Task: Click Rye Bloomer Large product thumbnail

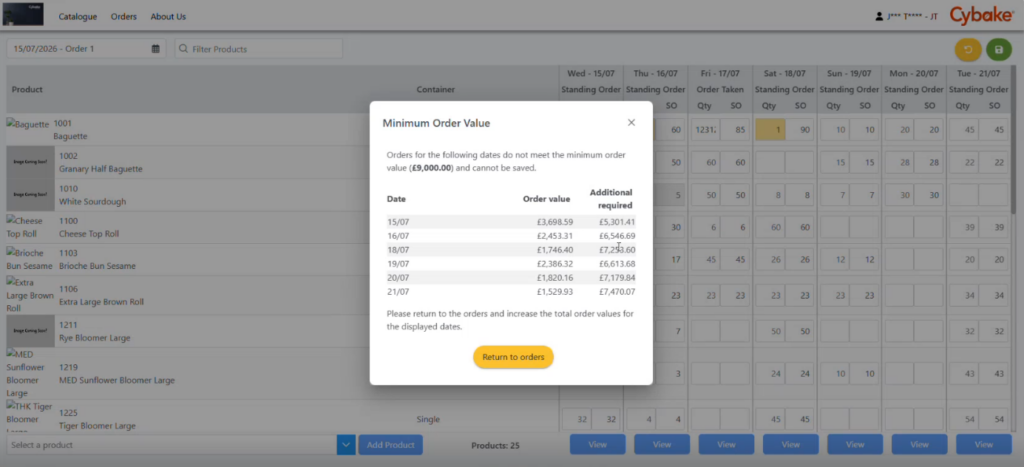Action: pos(31,331)
